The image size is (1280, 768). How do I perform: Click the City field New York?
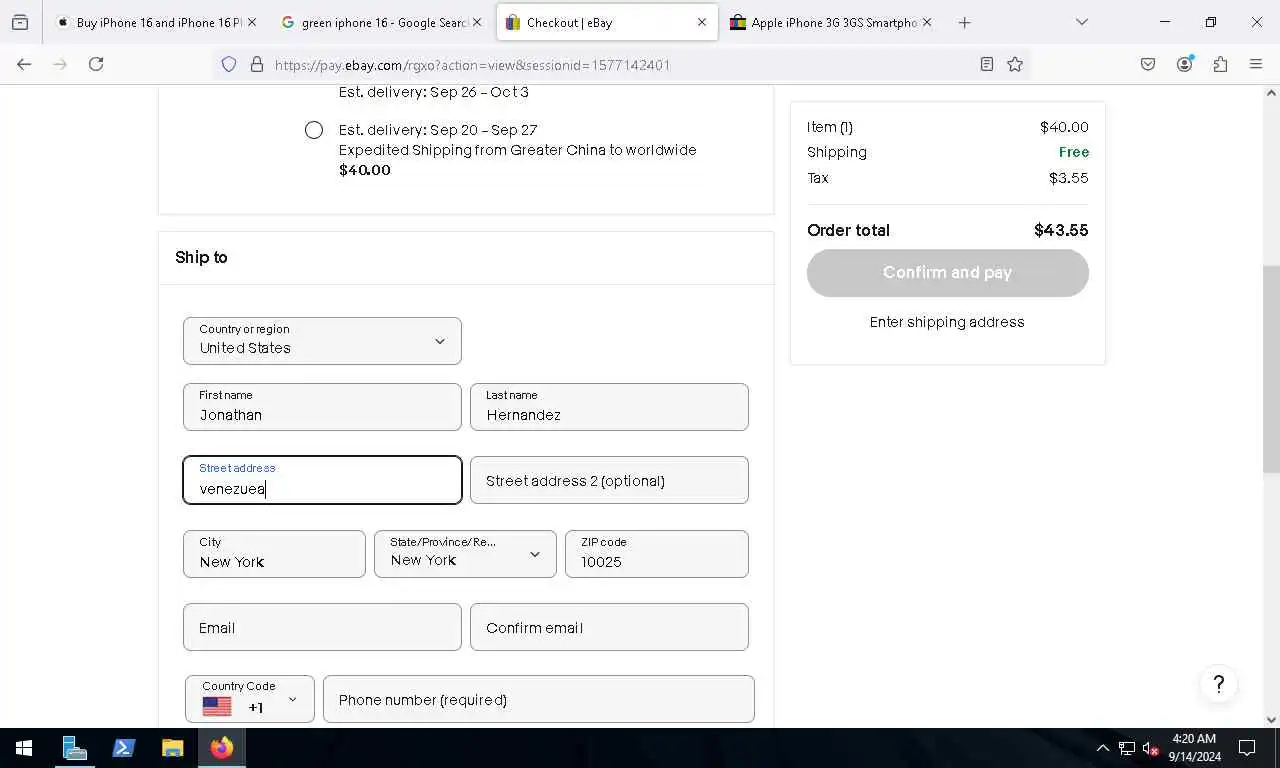click(x=274, y=554)
